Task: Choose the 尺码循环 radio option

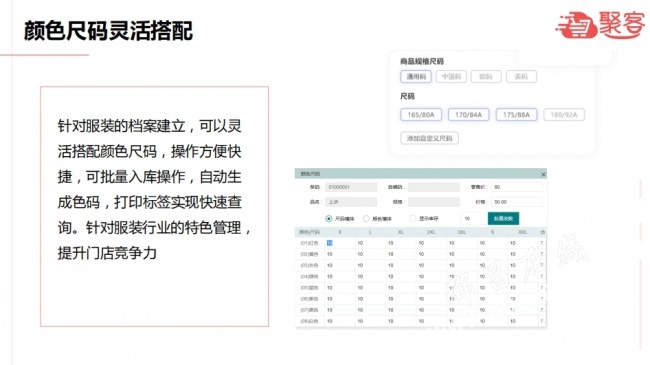Action: (x=329, y=219)
